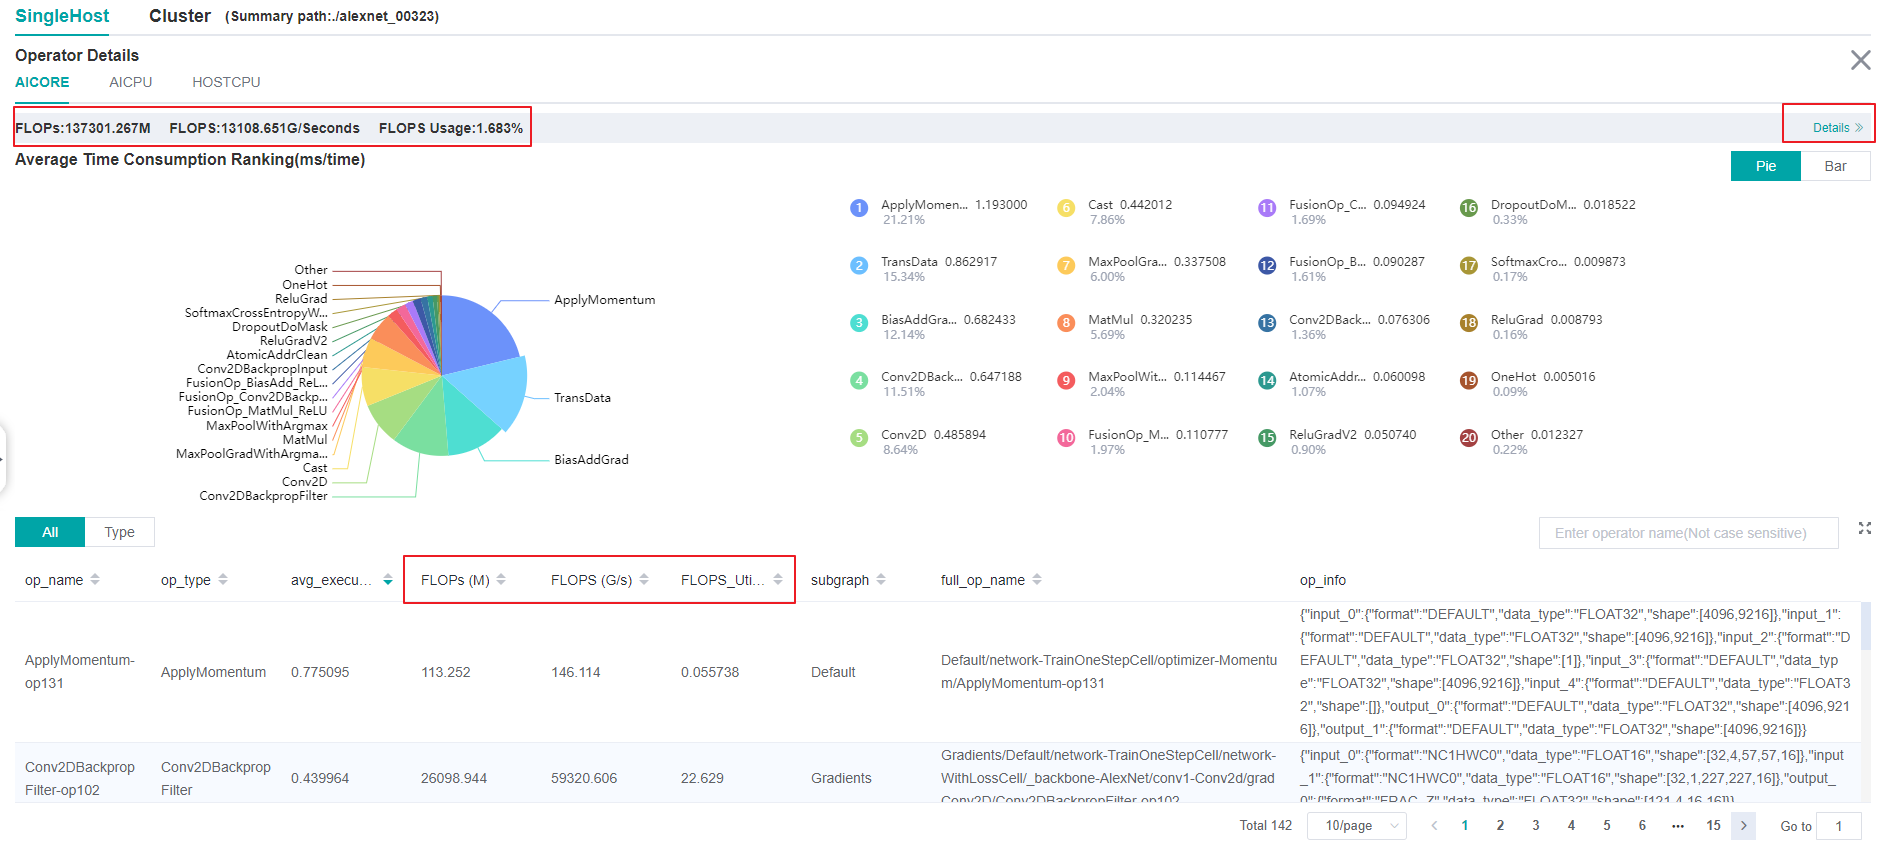This screenshot has height=857, width=1890.
Task: Open the 10/page size dropdown
Action: click(1356, 826)
